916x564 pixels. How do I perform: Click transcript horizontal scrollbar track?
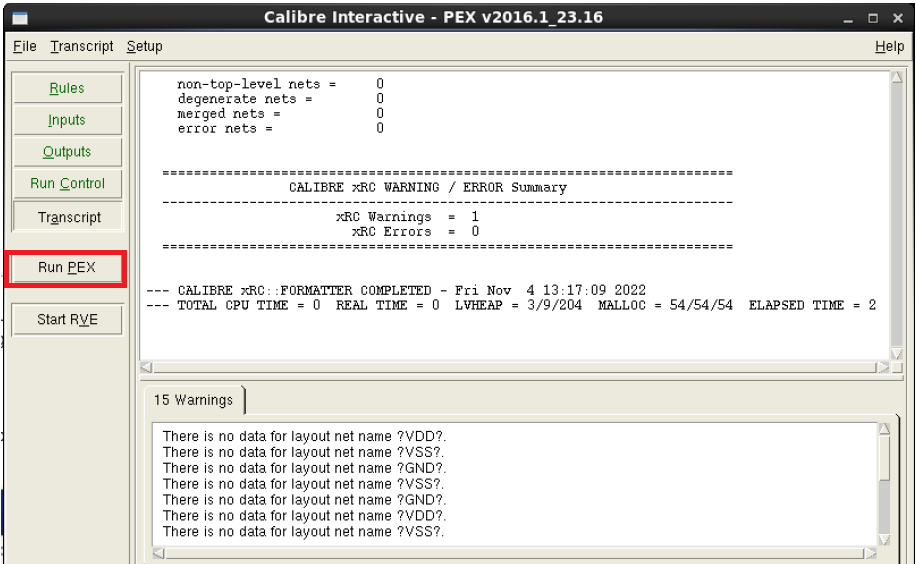tap(515, 368)
